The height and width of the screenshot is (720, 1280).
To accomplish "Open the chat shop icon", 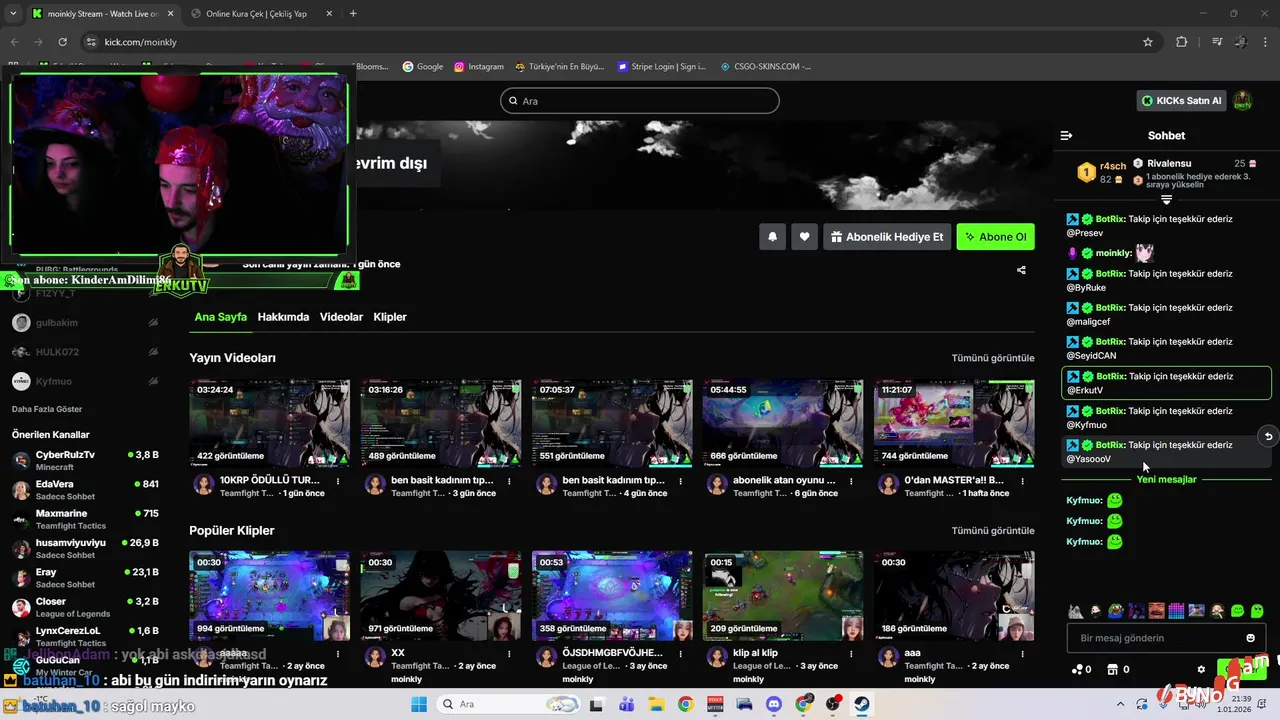I will click(x=1111, y=669).
